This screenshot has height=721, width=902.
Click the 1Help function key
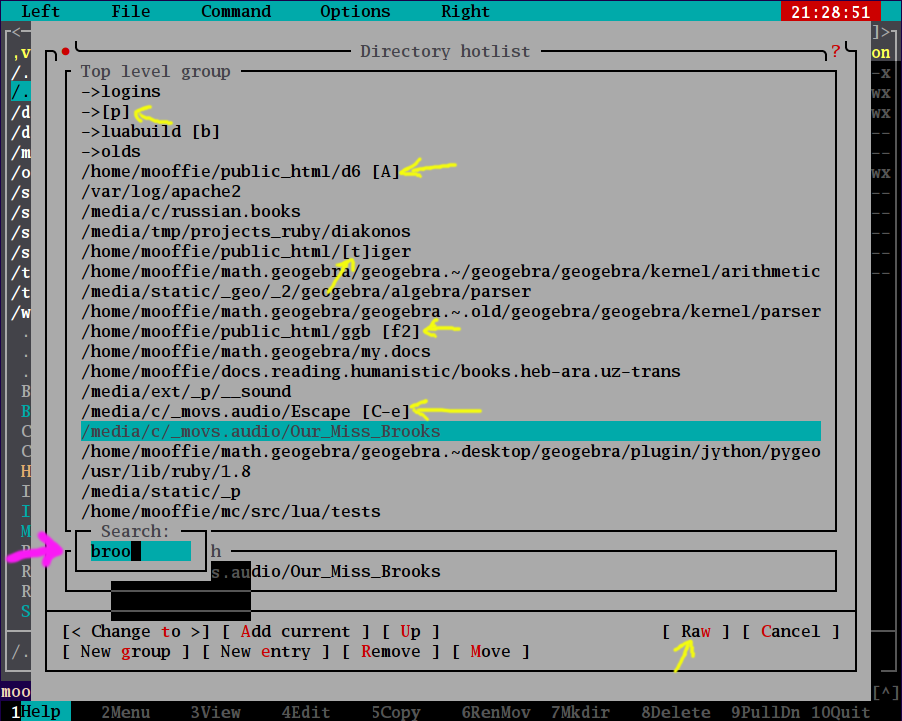click(x=41, y=712)
